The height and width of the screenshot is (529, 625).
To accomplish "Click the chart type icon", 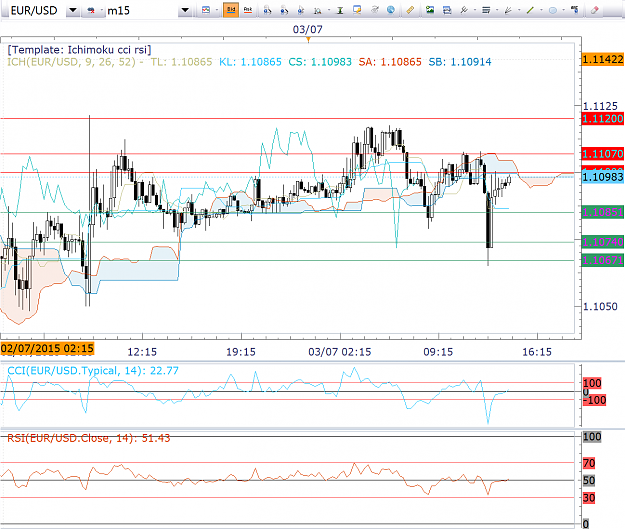I will [x=206, y=10].
